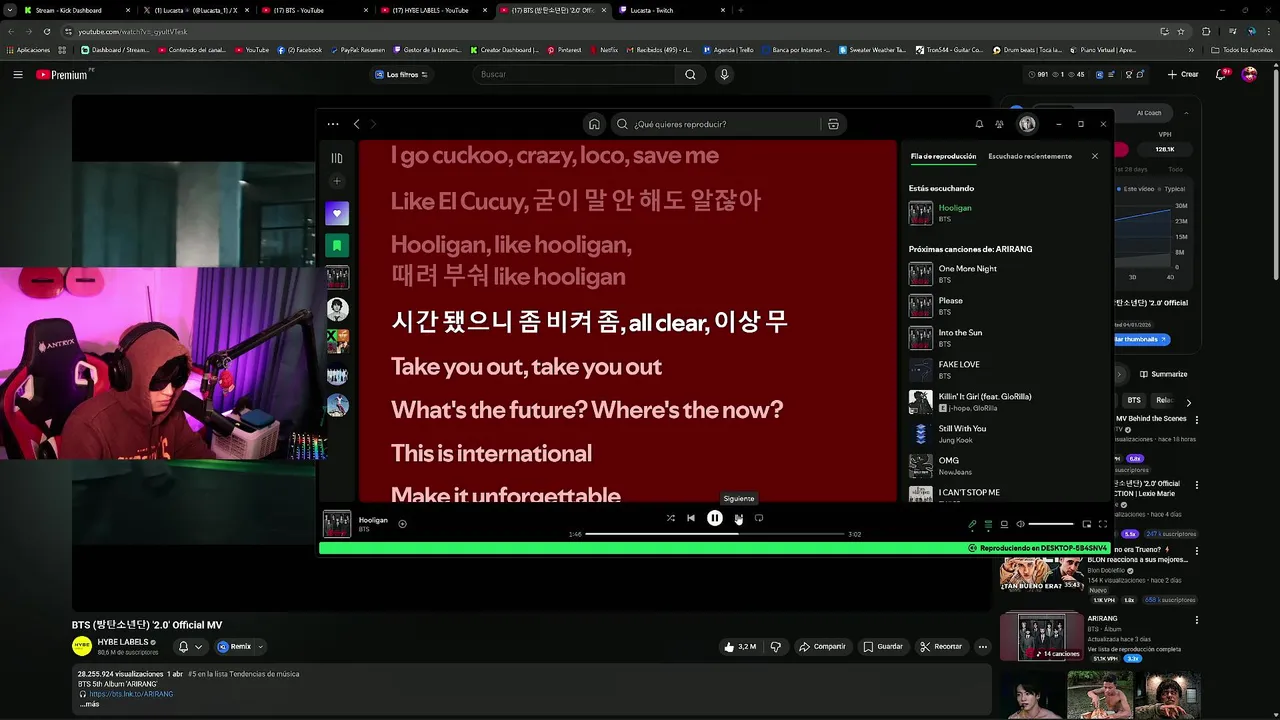Pause the Hooligan track in Spotify

[715, 518]
